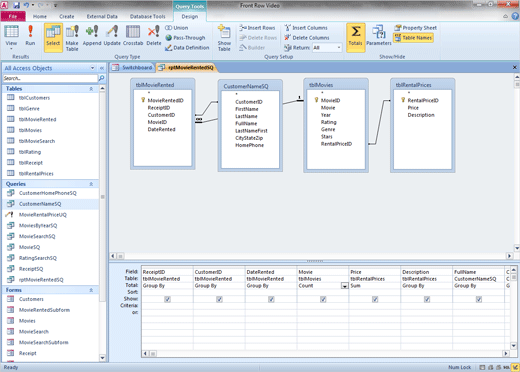Select the Data Definition query option
520x372 pixels.
click(x=187, y=48)
